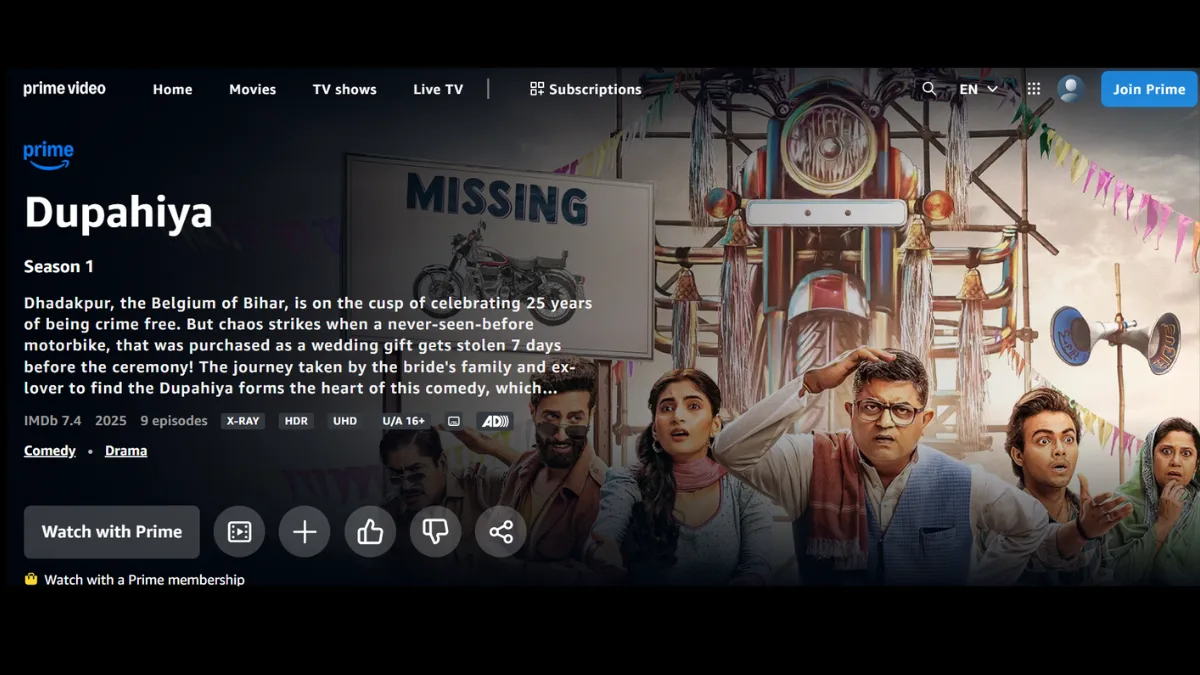
Task: Click the audio description AD badge
Action: (495, 421)
